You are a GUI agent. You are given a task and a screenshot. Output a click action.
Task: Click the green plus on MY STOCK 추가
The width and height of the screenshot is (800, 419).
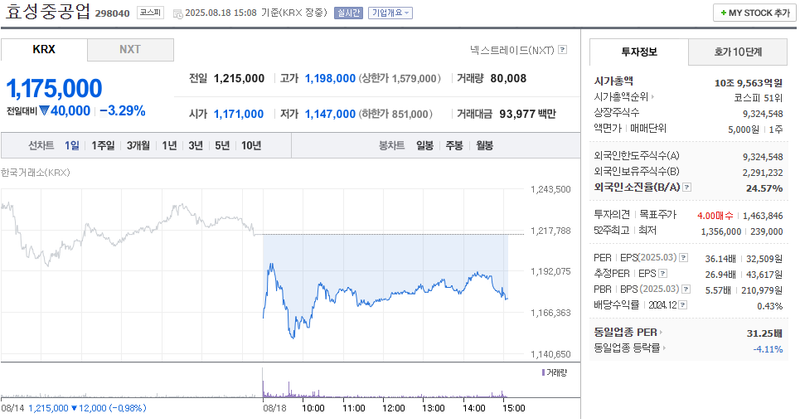click(x=723, y=13)
